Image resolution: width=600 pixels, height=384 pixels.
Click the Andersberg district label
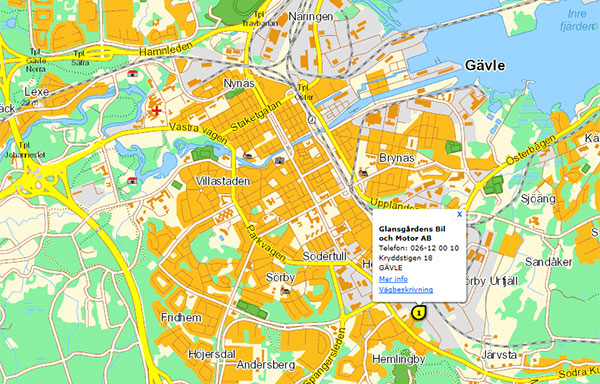click(x=266, y=364)
